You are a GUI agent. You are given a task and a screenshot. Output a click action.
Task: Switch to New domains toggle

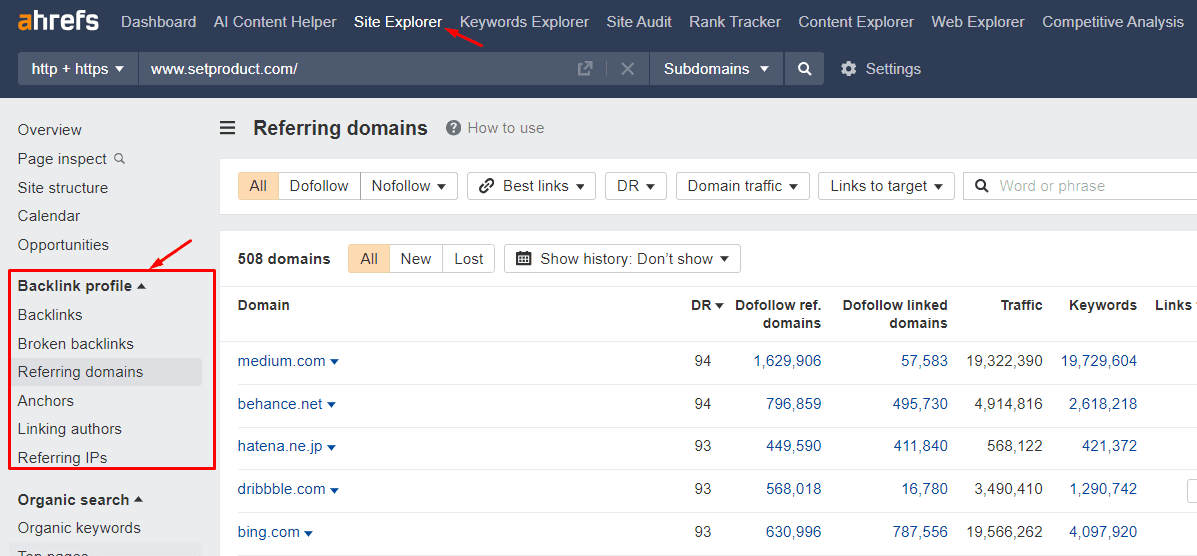[415, 258]
